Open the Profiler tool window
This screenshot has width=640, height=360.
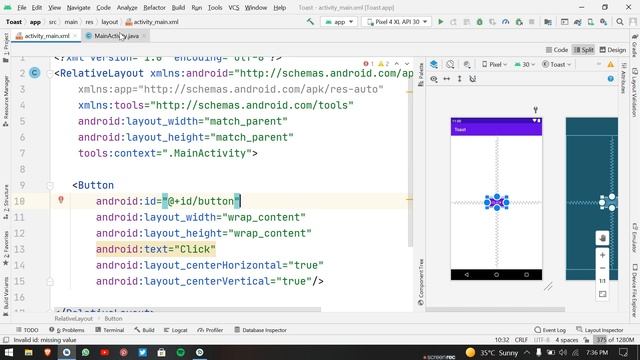tap(210, 330)
